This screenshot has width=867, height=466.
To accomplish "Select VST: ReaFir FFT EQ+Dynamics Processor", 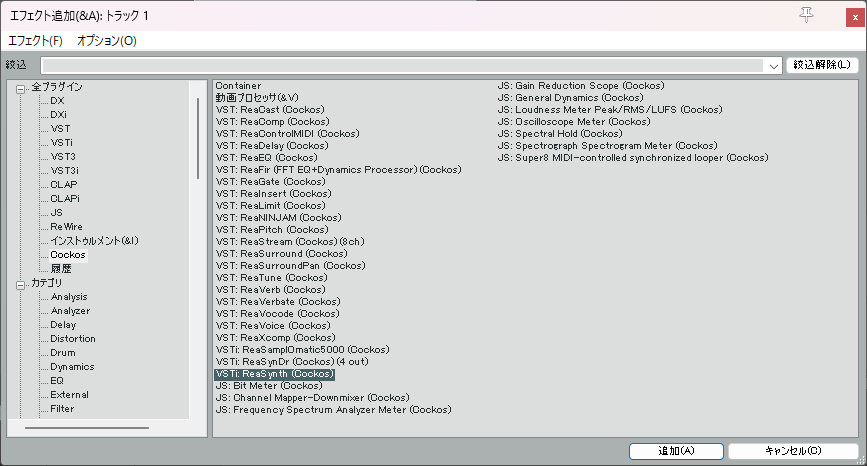I will click(338, 170).
